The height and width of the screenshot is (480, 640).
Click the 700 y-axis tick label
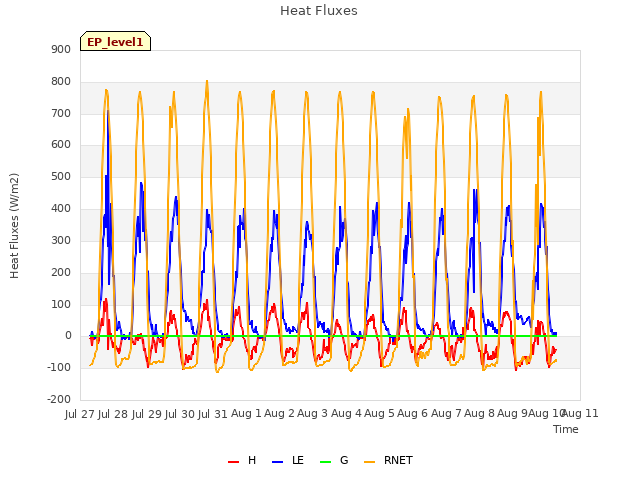(x=61, y=113)
